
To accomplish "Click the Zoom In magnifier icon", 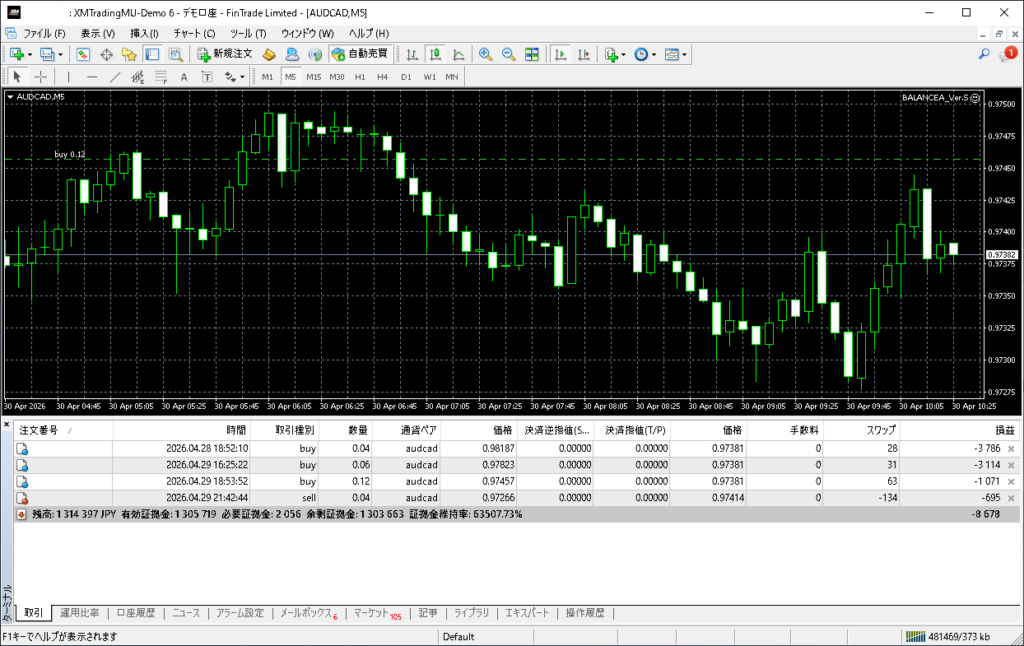I will pos(485,54).
